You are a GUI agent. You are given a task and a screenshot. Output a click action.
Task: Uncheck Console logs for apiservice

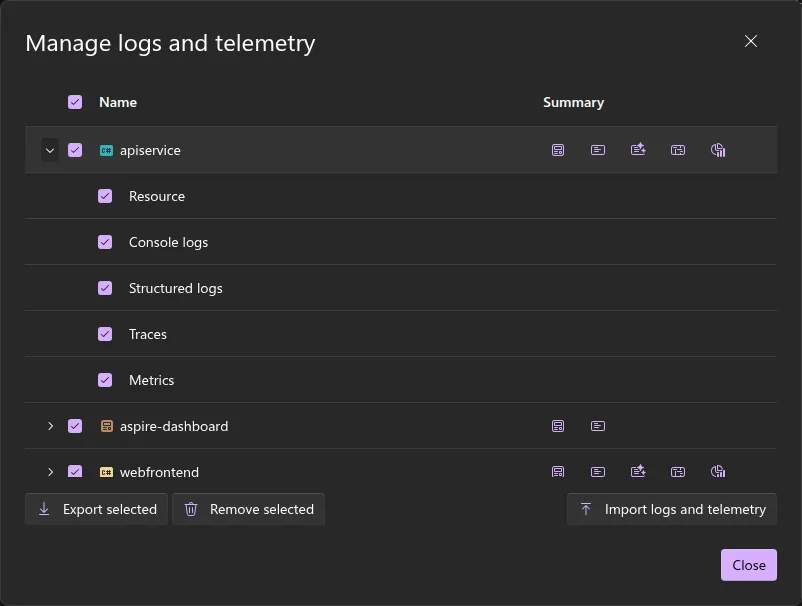point(105,241)
